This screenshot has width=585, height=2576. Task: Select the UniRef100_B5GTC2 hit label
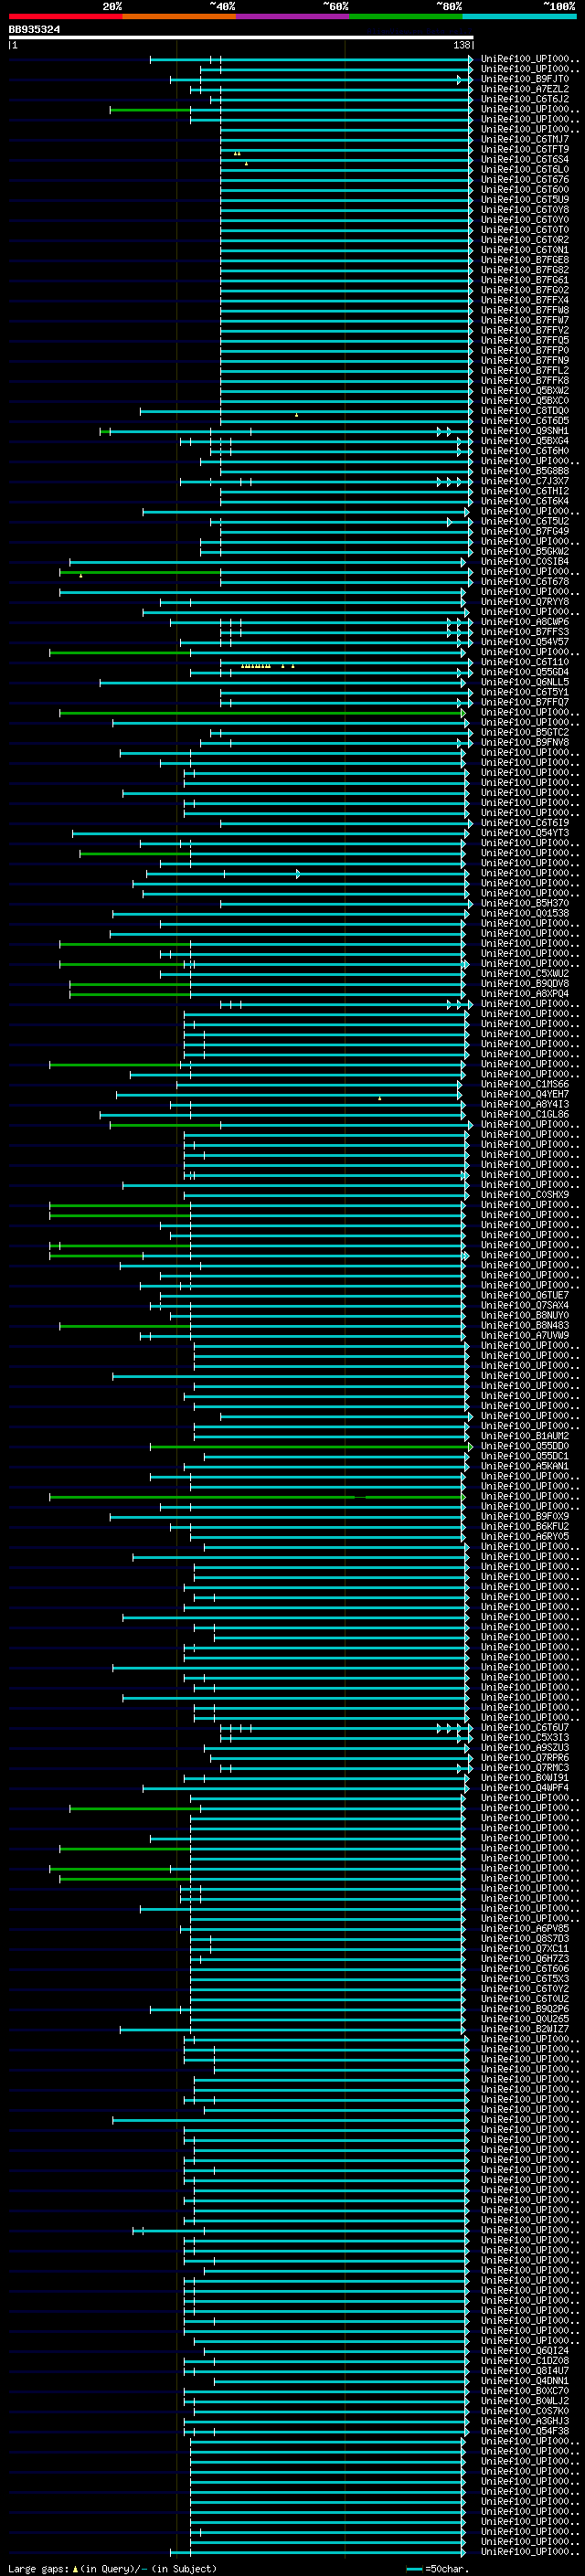(525, 732)
